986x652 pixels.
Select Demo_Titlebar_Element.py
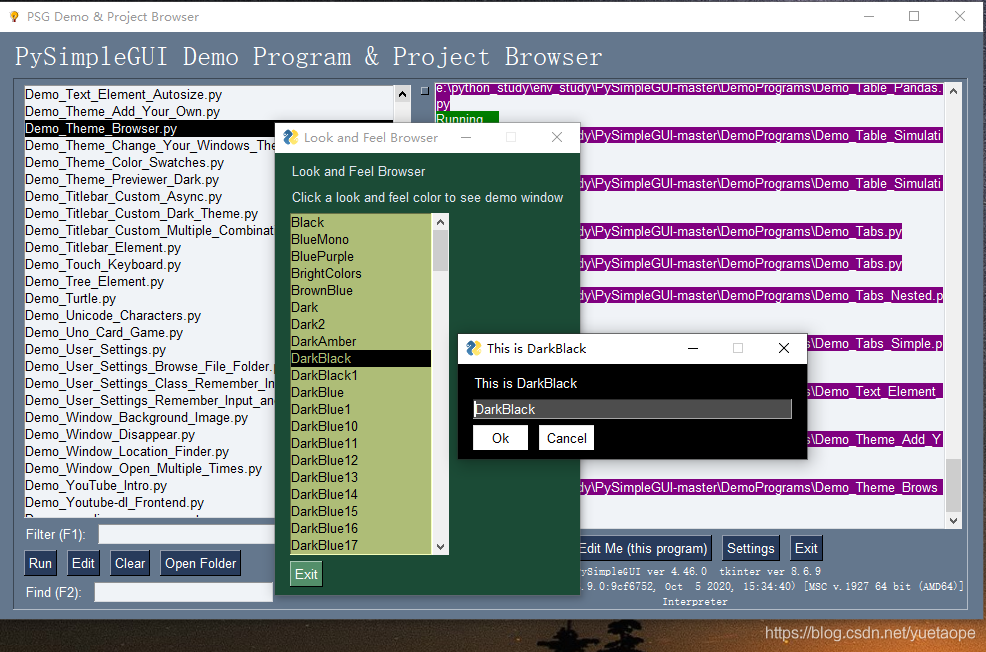pos(150,247)
